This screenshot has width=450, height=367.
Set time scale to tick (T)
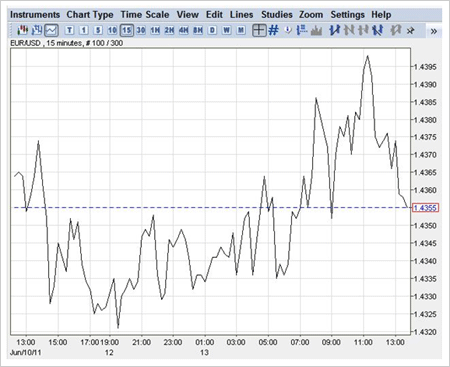pos(69,30)
